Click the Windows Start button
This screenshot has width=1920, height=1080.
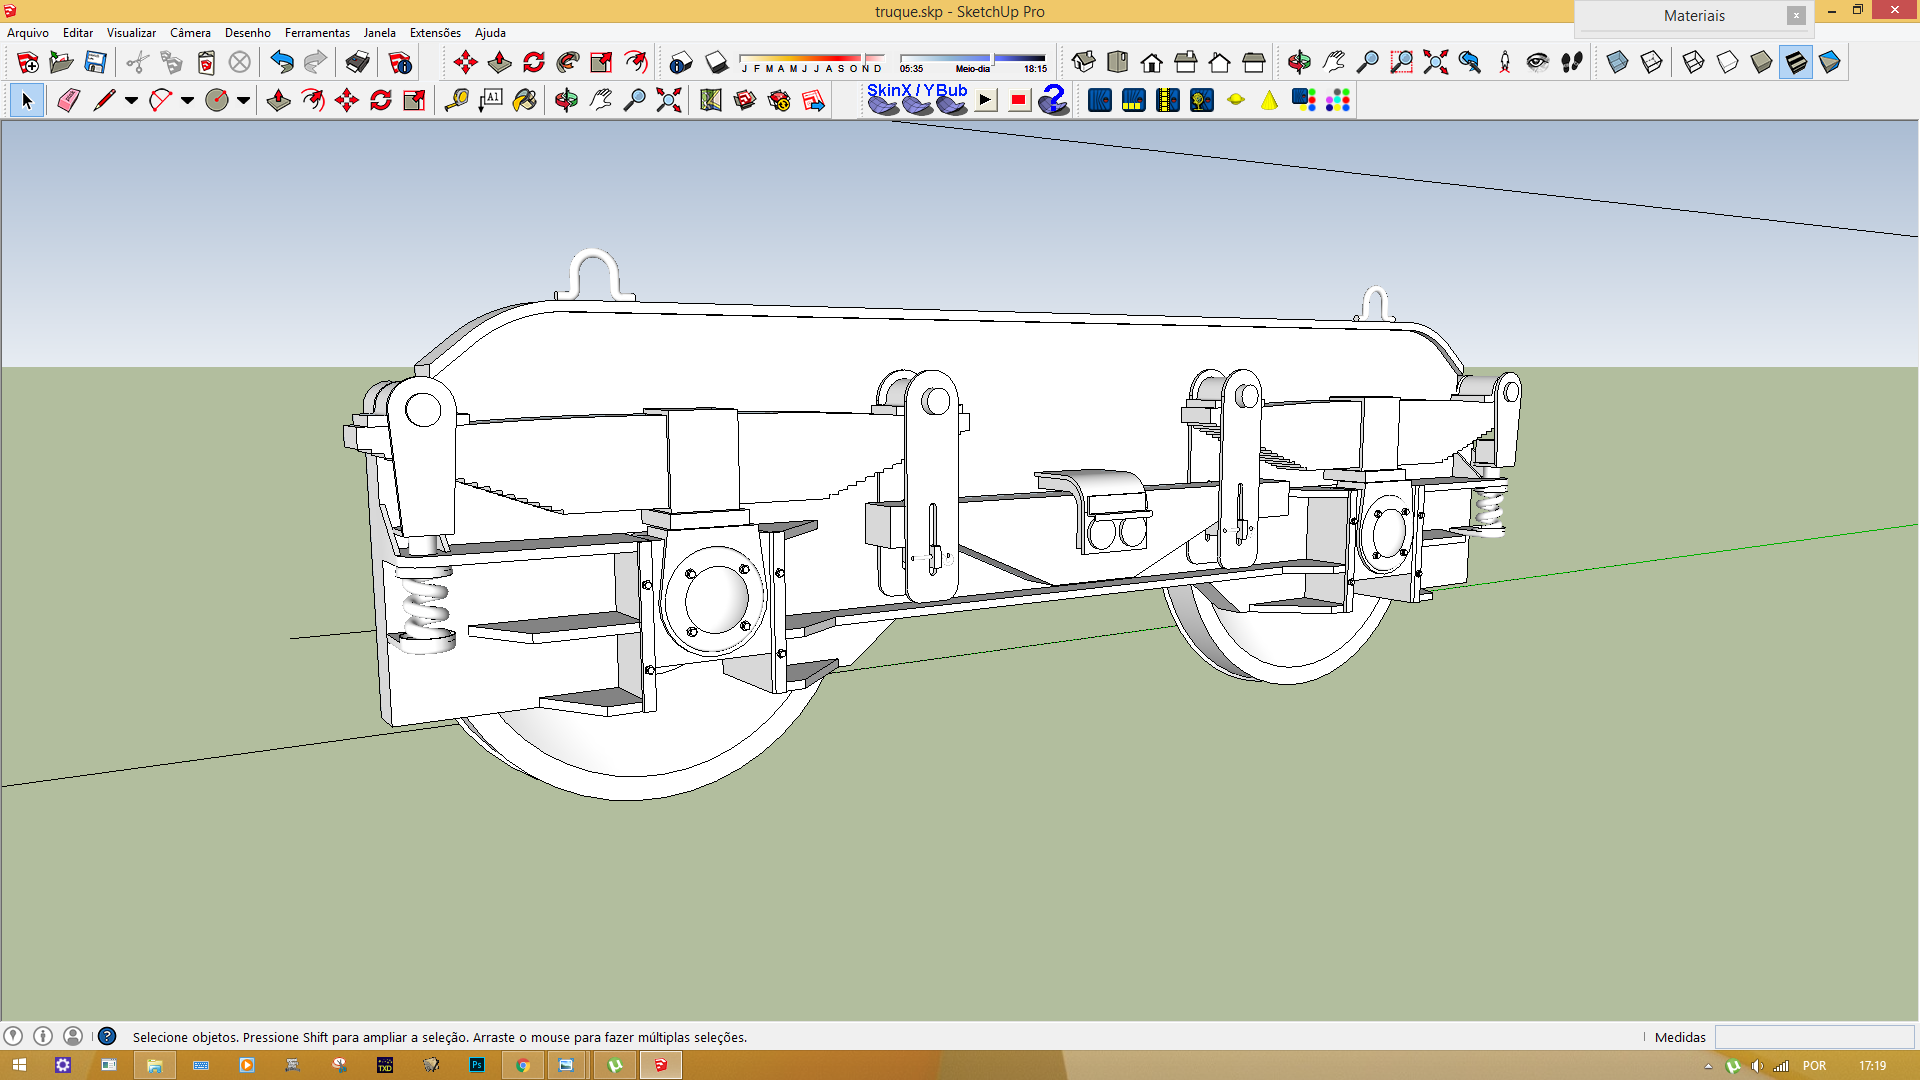click(x=19, y=1065)
